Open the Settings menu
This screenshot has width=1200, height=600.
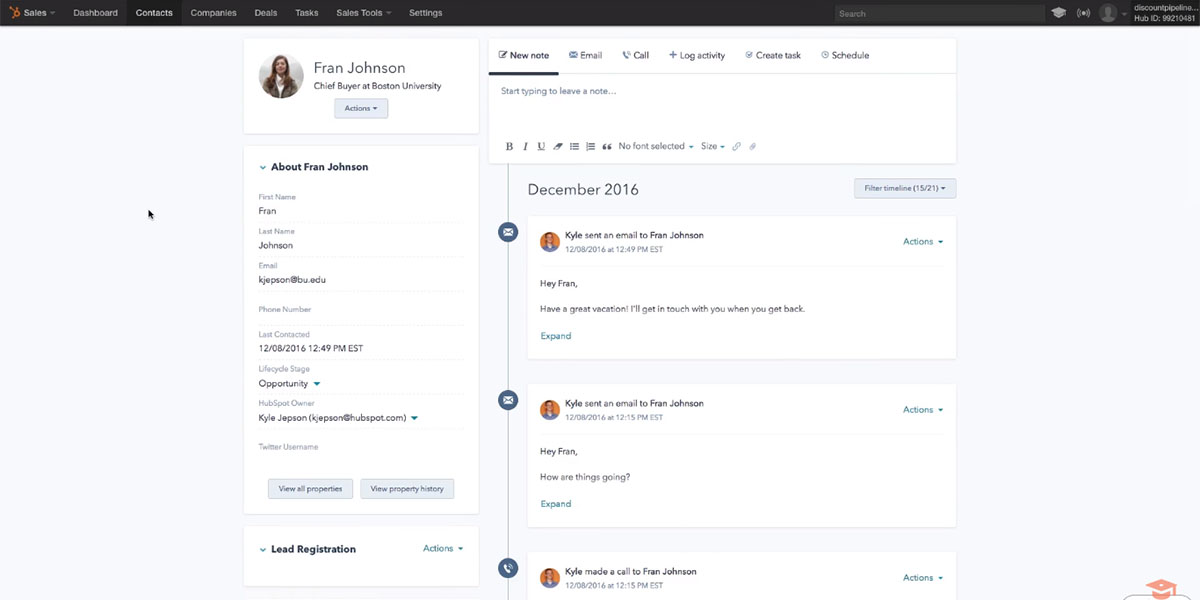(426, 13)
